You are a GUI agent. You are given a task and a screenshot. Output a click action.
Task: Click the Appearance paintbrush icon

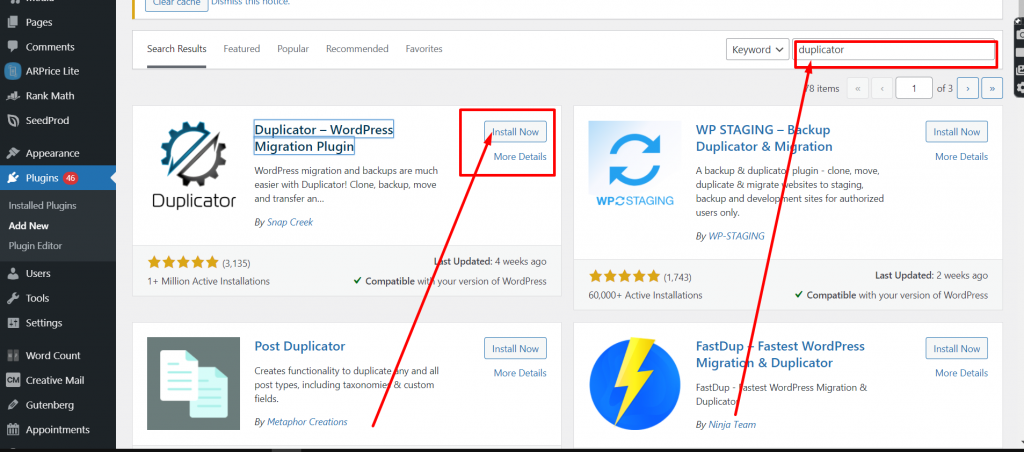12,153
